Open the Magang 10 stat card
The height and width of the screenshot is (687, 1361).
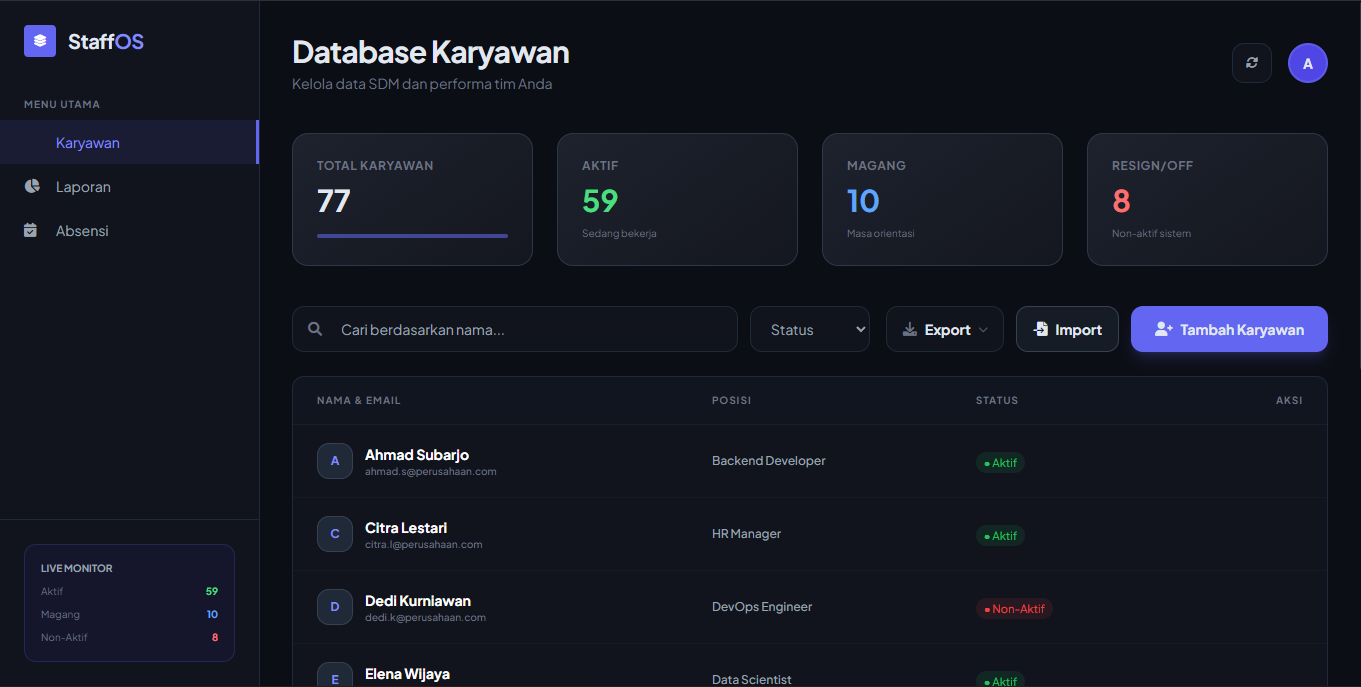pyautogui.click(x=942, y=199)
